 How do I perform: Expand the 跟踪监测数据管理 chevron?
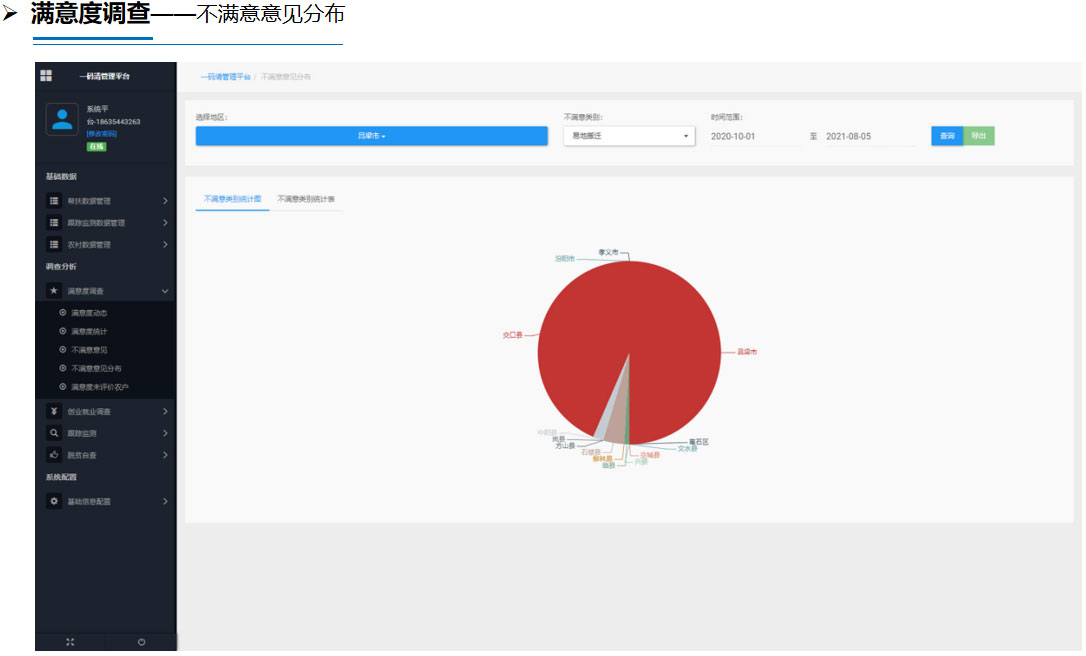coord(165,223)
